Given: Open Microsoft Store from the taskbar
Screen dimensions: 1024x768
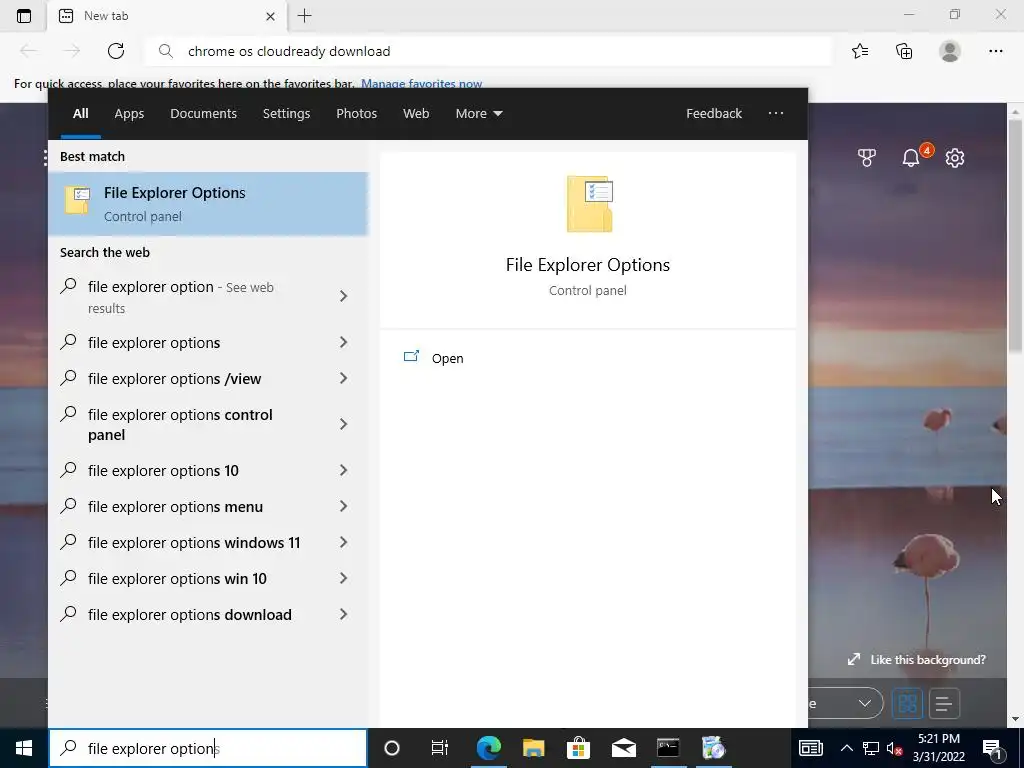Looking at the screenshot, I should (x=579, y=748).
